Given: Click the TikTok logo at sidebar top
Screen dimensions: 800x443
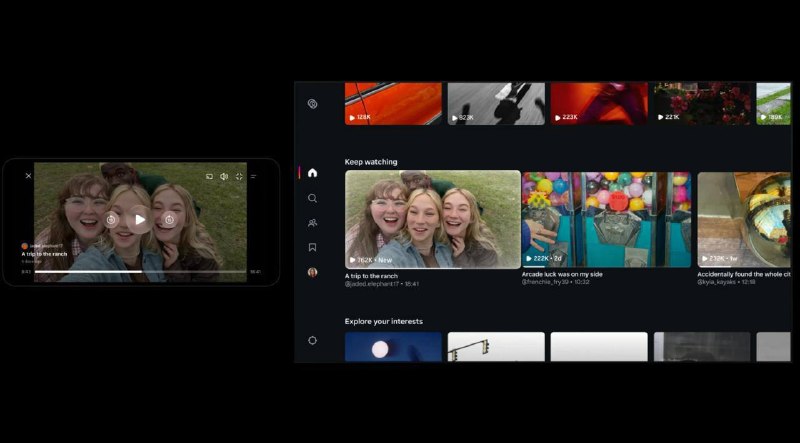Looking at the screenshot, I should click(312, 104).
